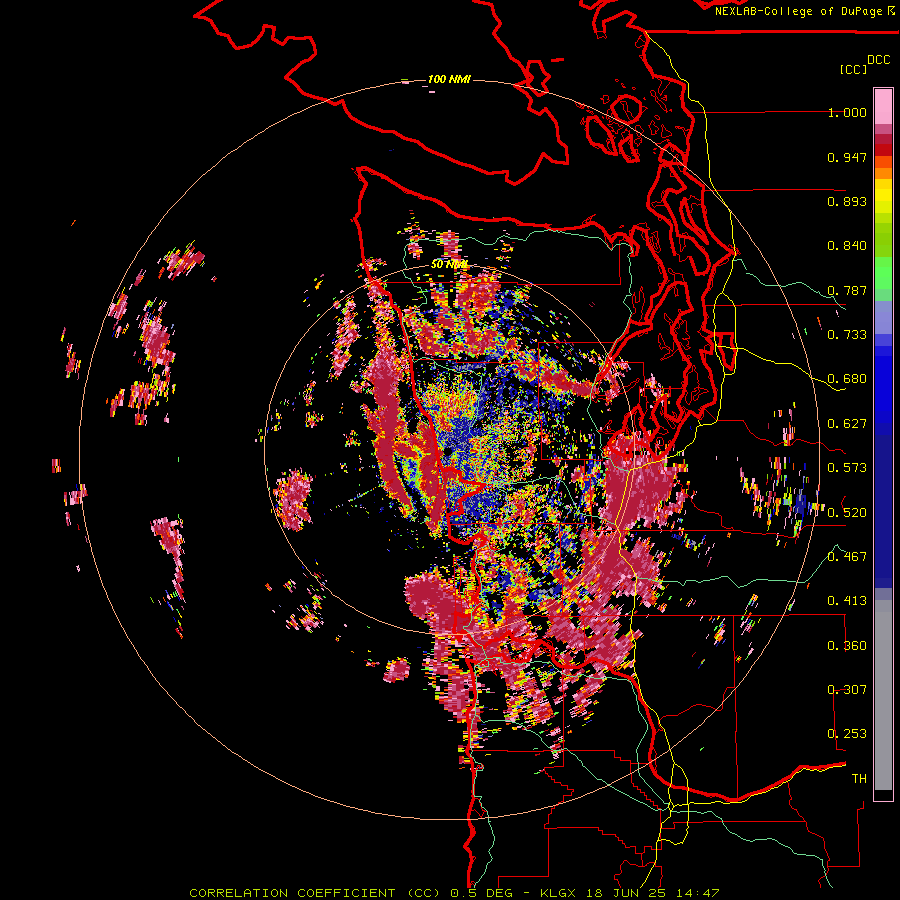Screen dimensions: 900x900
Task: Click the 0.360 scale value
Action: pos(847,645)
